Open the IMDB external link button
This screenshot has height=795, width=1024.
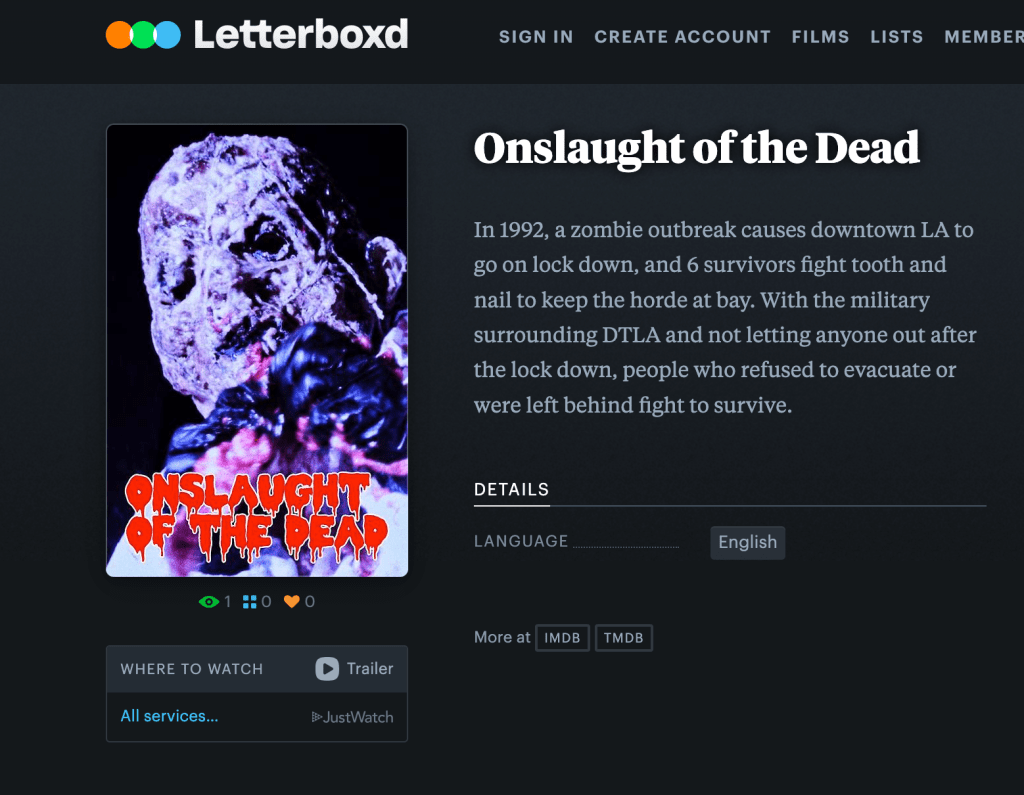(562, 638)
